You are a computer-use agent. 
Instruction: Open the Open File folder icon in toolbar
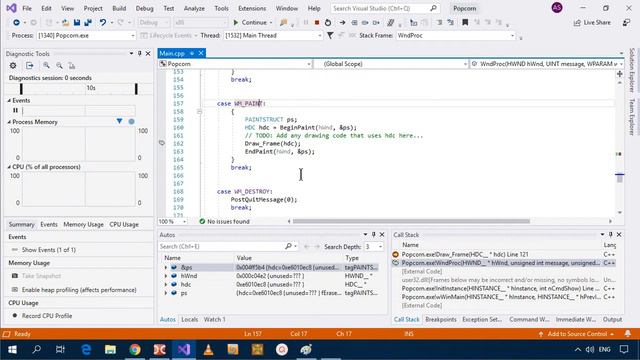point(65,23)
